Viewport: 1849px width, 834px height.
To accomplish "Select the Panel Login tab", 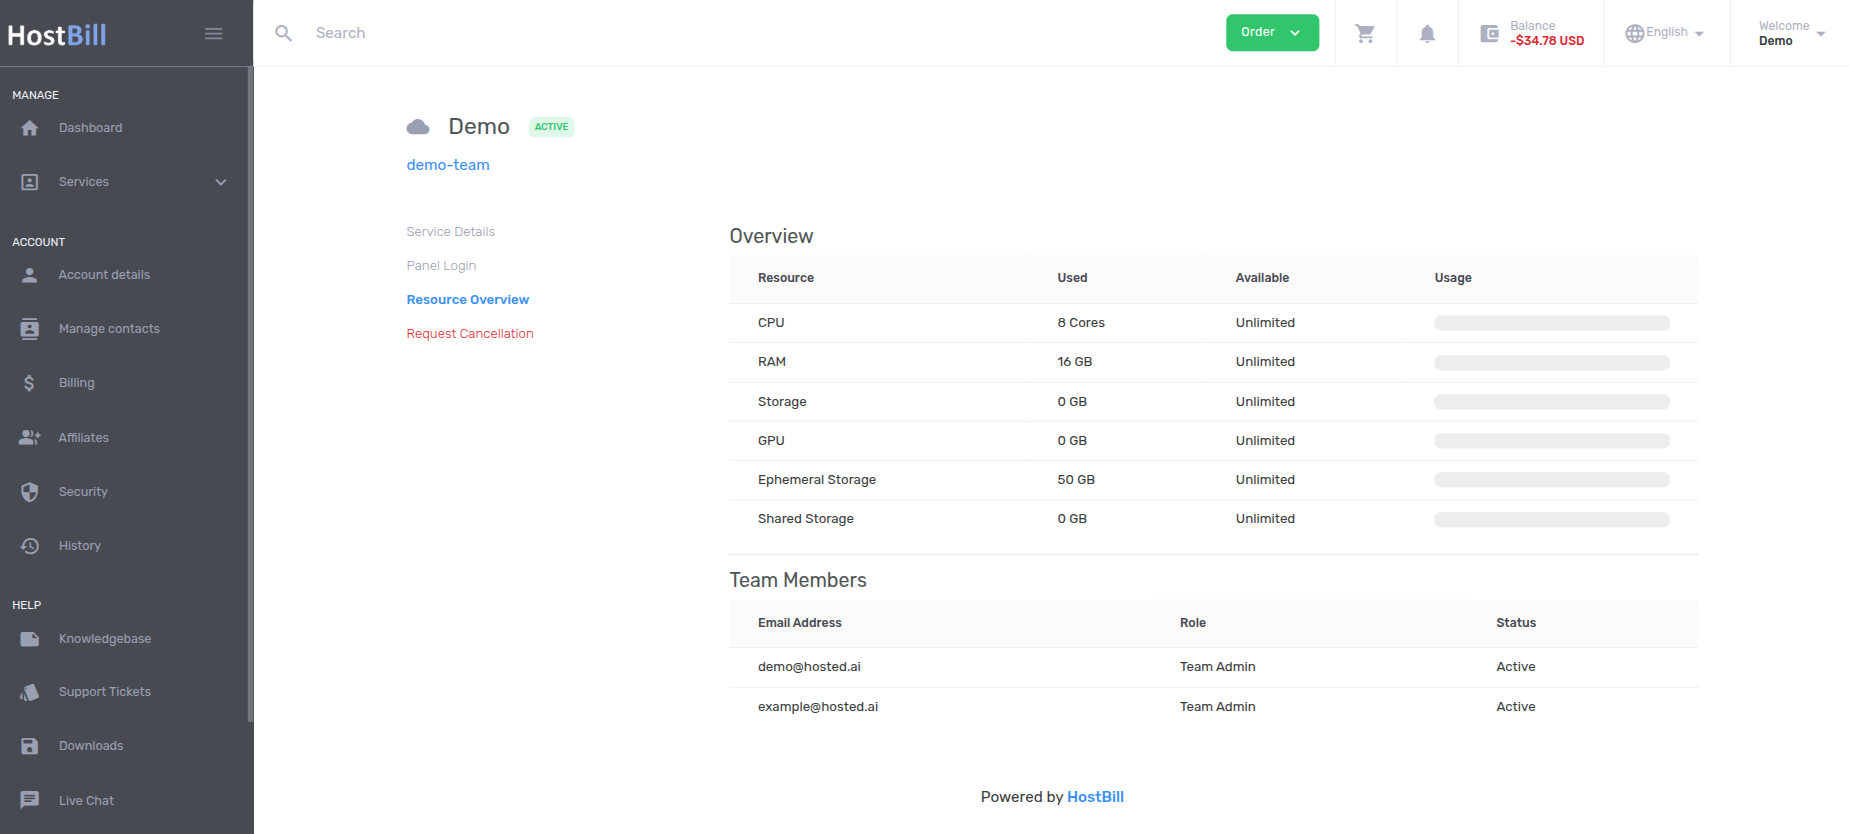I will pos(441,266).
